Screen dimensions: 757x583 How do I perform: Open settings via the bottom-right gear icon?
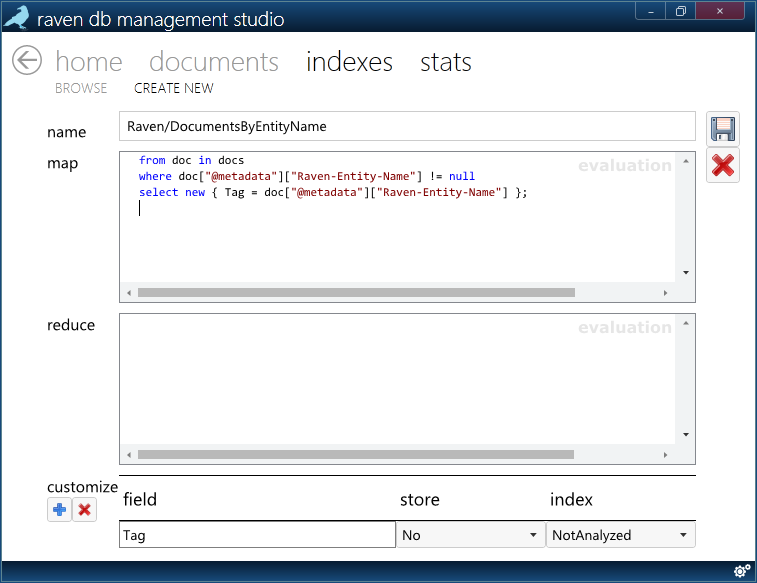[742, 571]
